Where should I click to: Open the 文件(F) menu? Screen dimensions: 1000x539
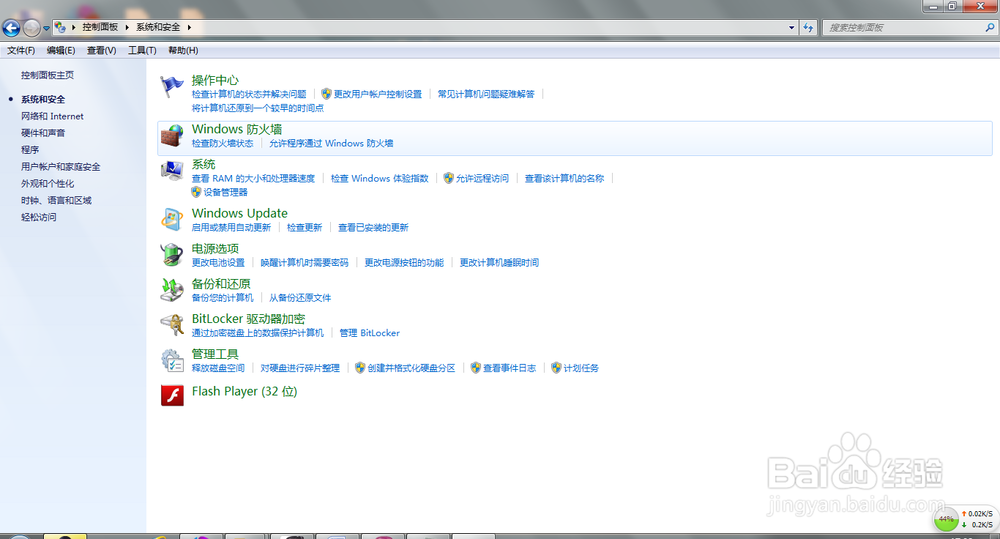[x=21, y=50]
